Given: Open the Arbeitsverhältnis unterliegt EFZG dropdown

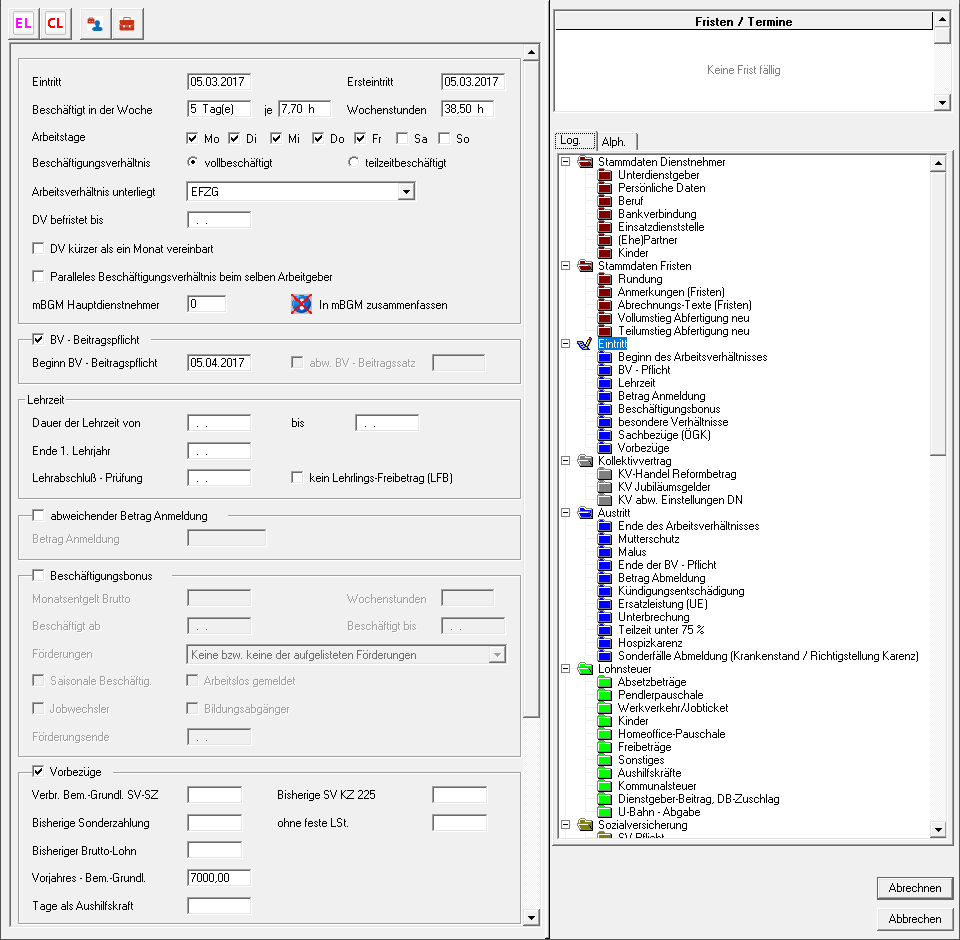Looking at the screenshot, I should [405, 192].
